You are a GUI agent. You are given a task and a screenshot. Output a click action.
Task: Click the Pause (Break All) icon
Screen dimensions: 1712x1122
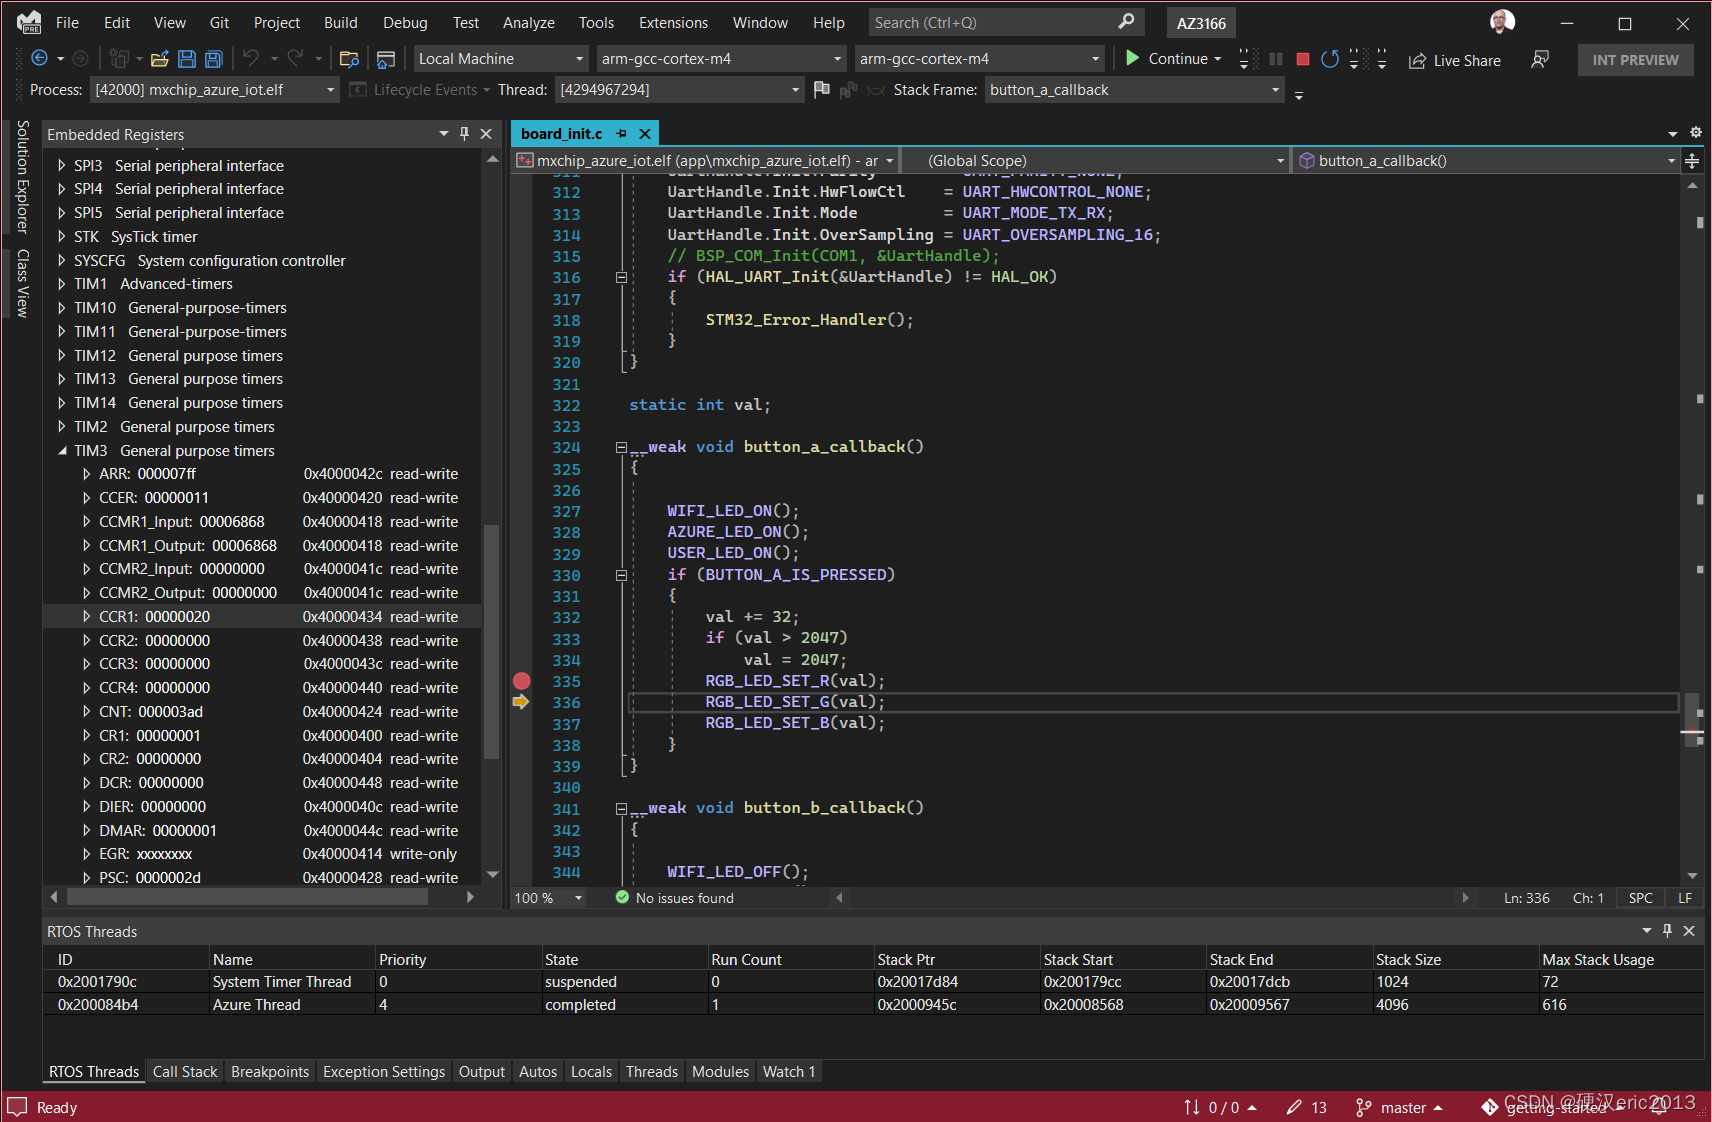1276,59
